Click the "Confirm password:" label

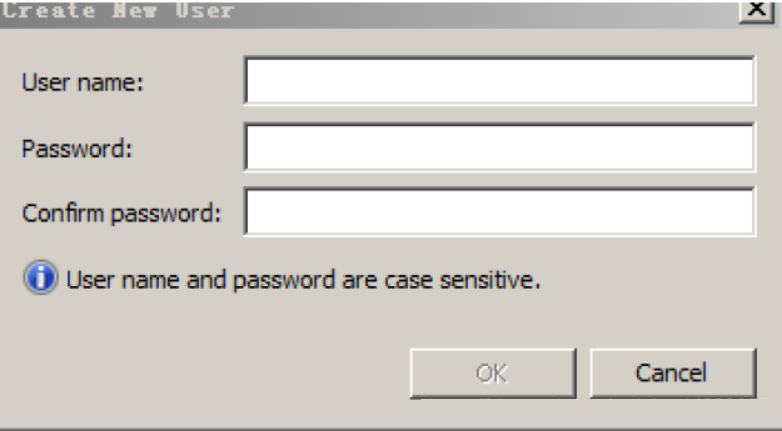coord(121,214)
